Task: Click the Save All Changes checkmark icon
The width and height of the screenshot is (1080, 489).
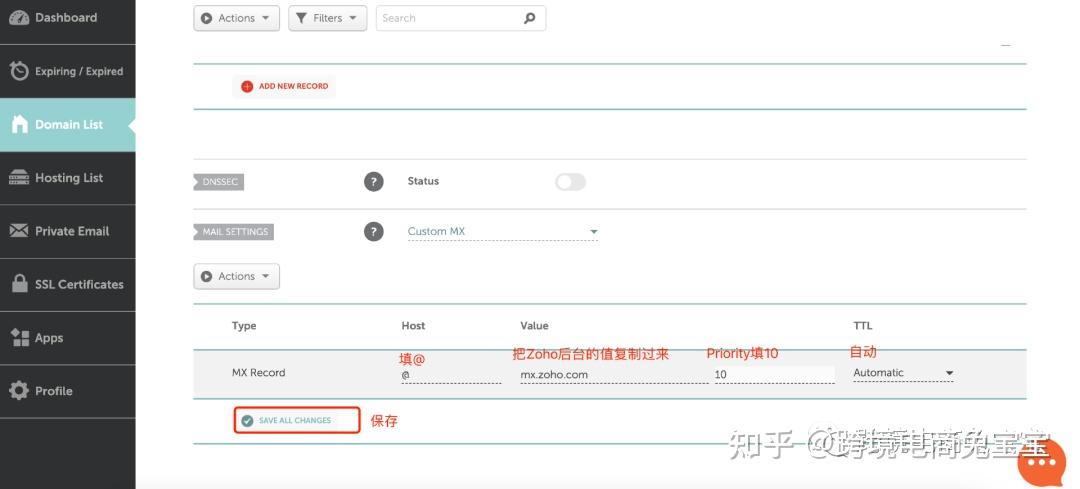Action: click(x=247, y=421)
